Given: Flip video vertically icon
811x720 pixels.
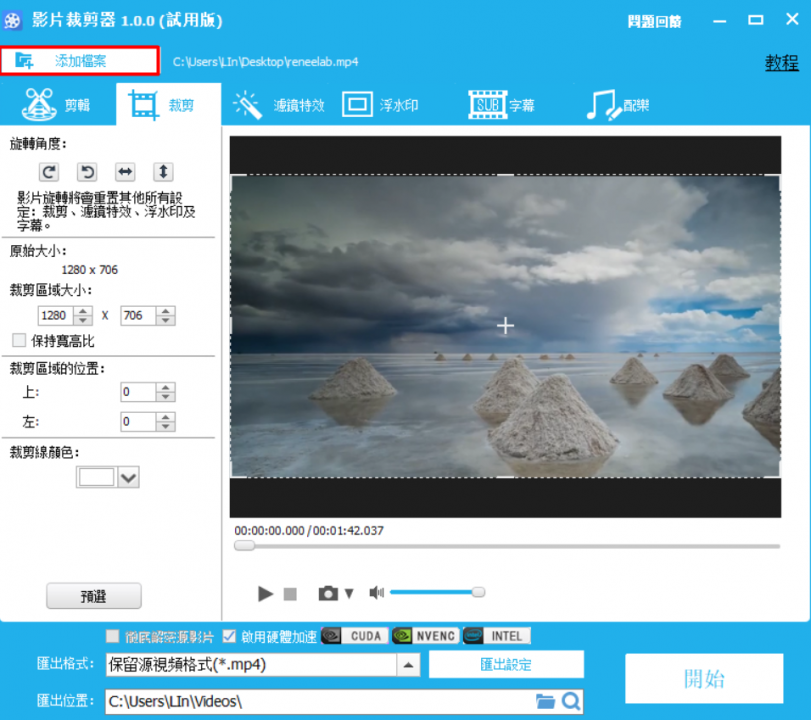Looking at the screenshot, I should point(163,172).
